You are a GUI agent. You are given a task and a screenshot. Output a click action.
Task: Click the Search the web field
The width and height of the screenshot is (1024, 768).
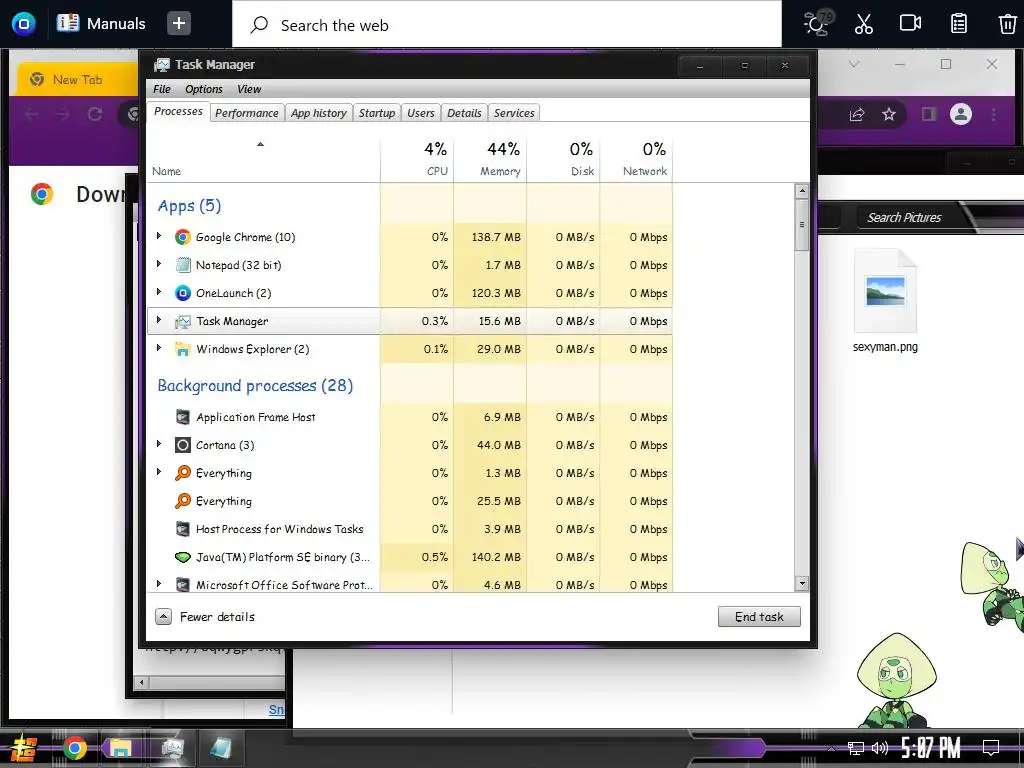tap(507, 25)
